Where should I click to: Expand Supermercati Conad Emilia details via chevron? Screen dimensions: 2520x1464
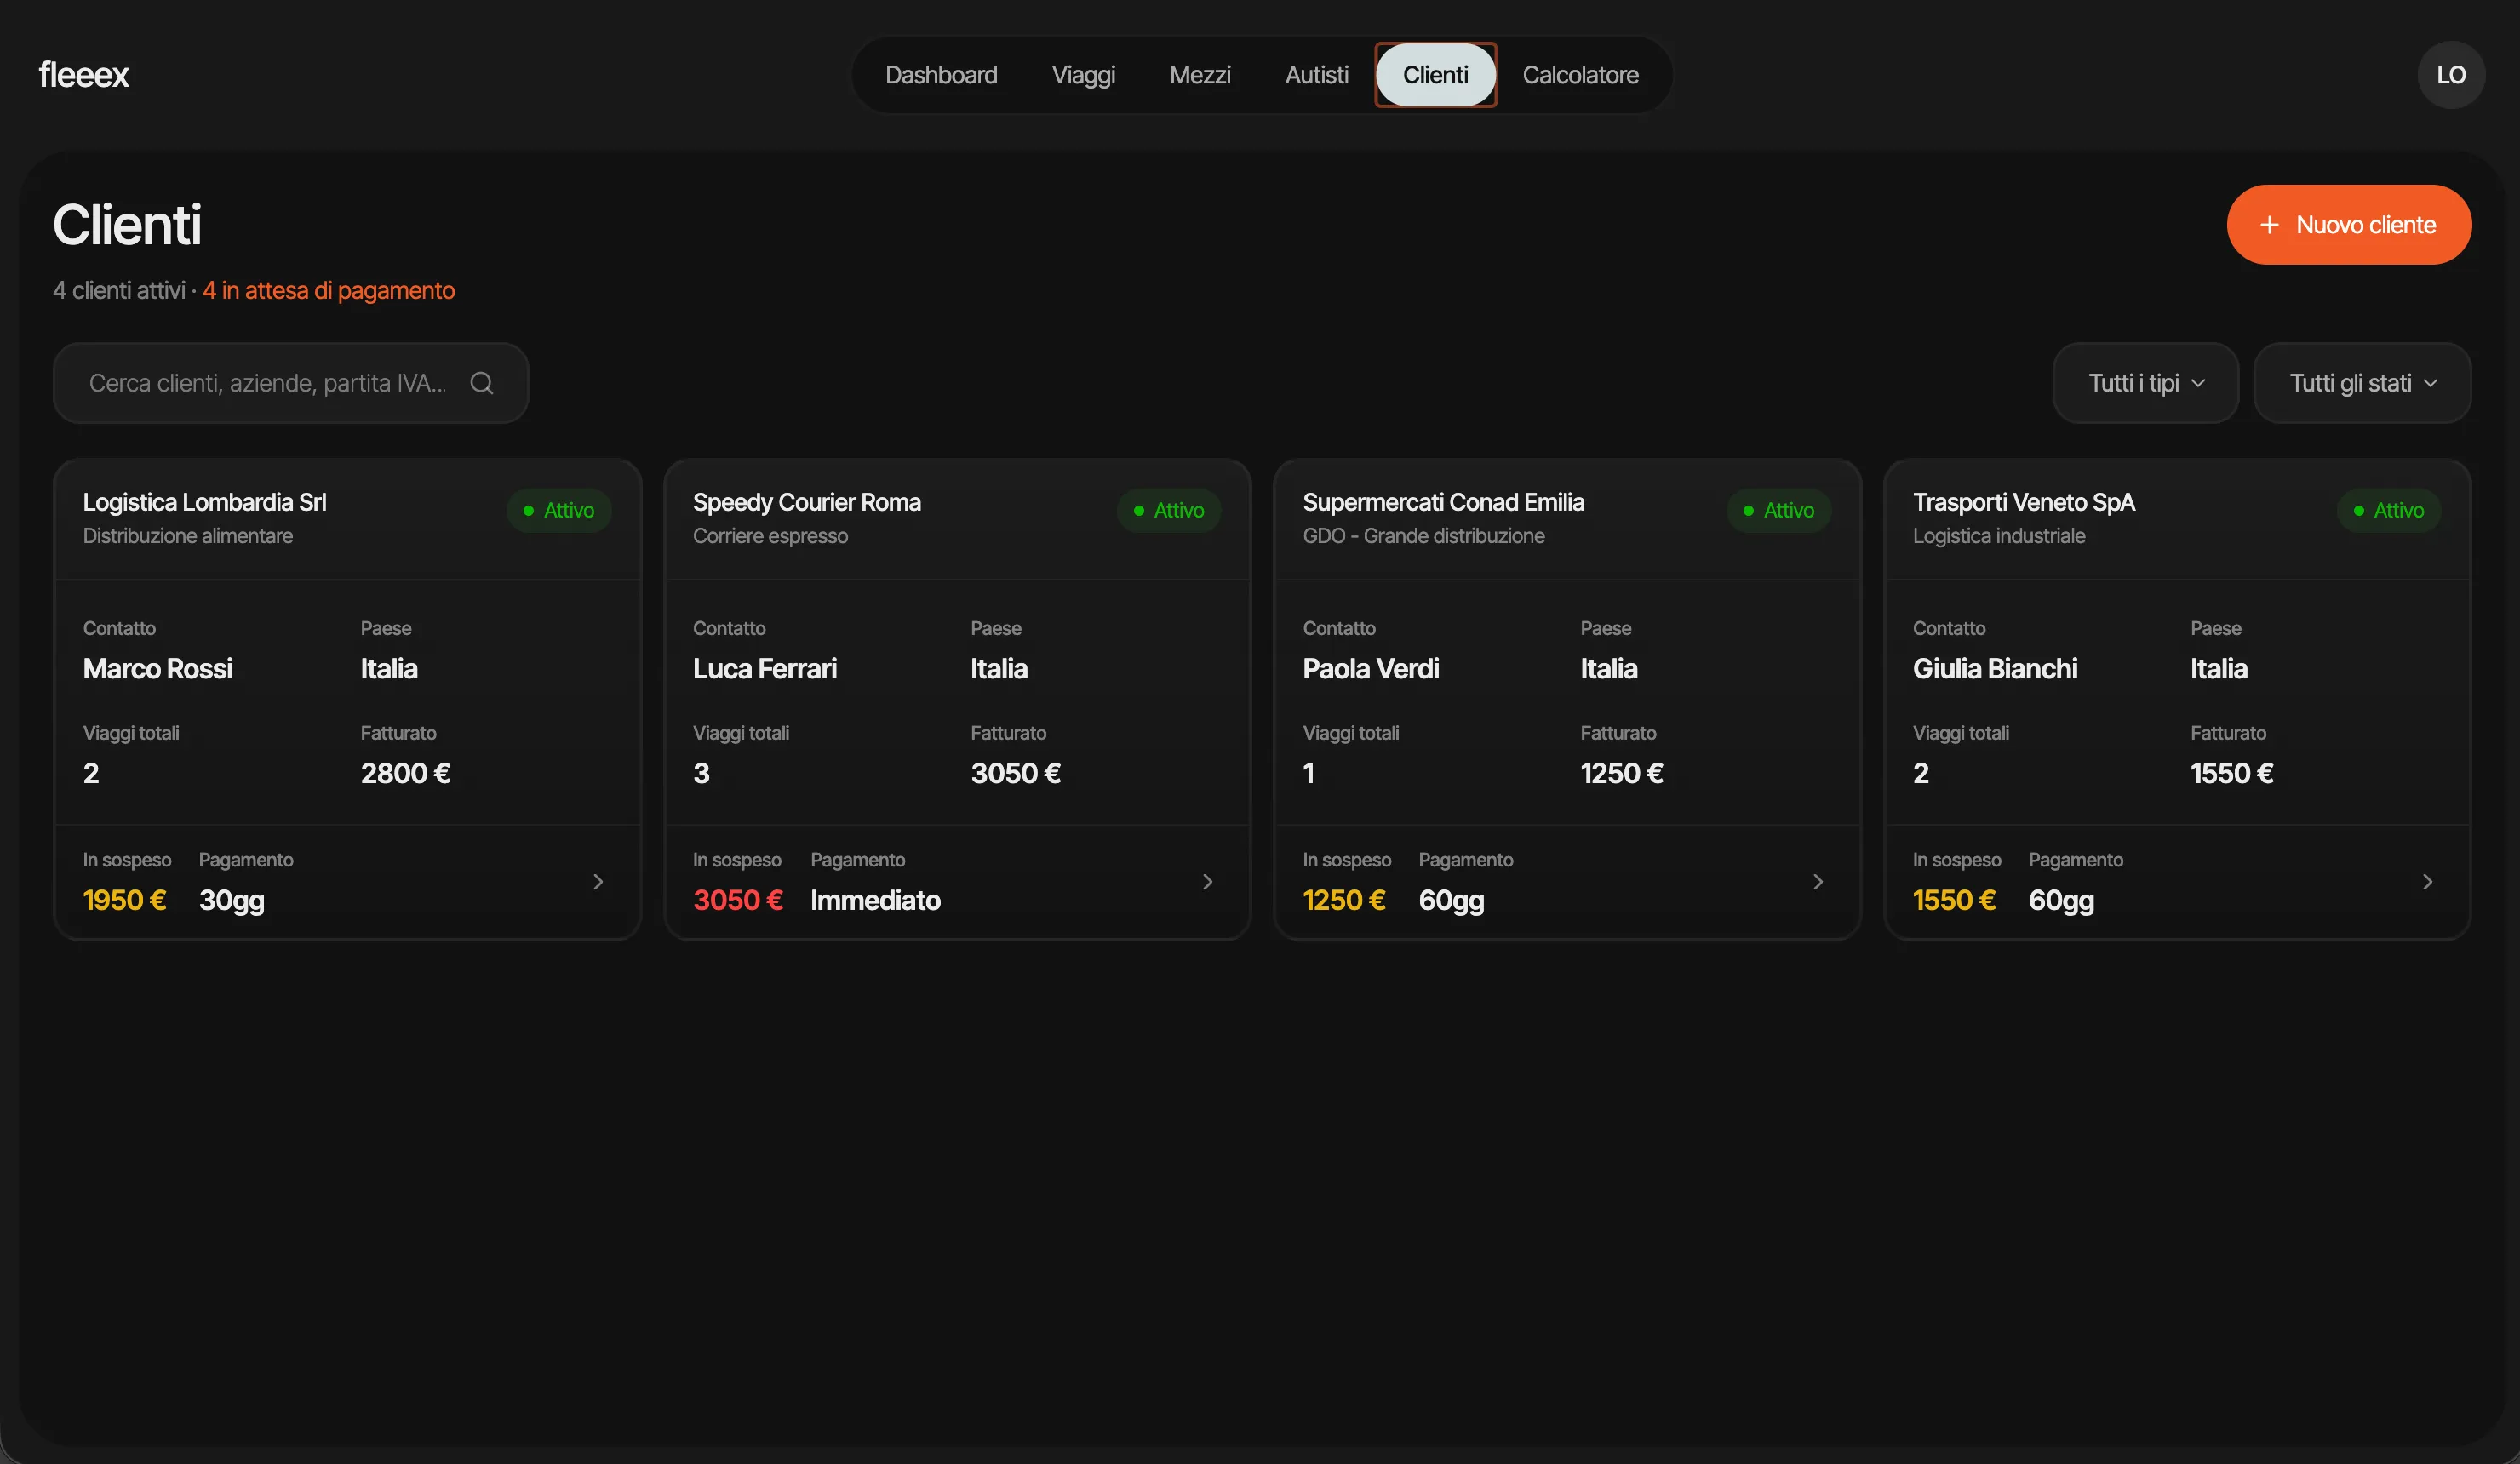1818,882
